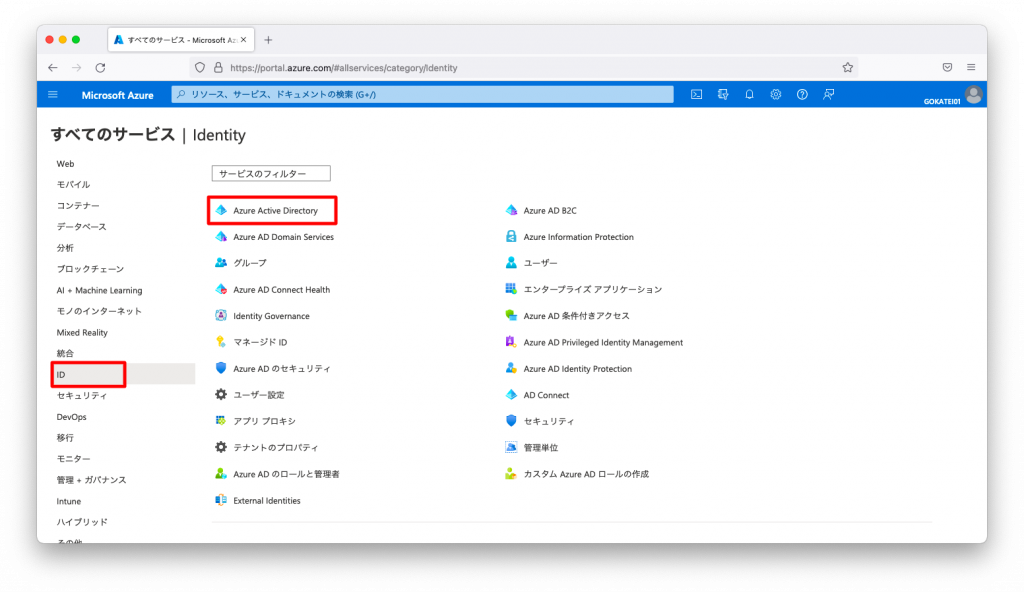This screenshot has height=592, width=1024.
Task: Open a new browser tab
Action: click(x=268, y=40)
